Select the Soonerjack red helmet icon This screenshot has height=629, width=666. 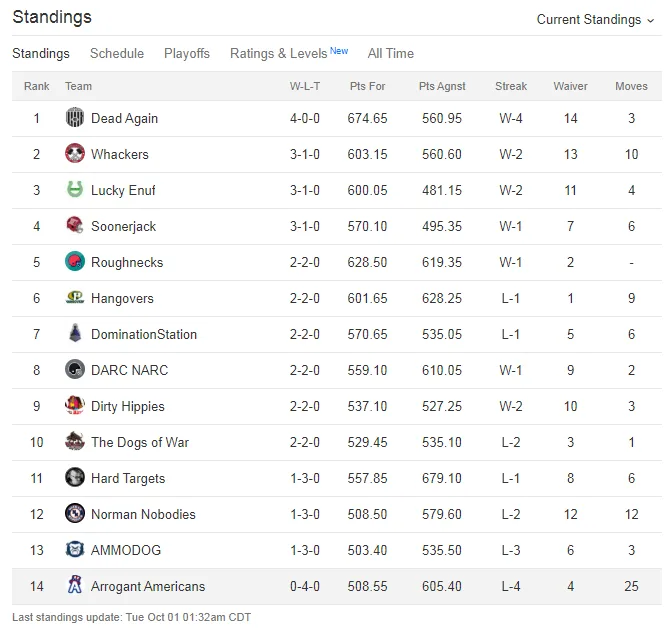(x=75, y=226)
